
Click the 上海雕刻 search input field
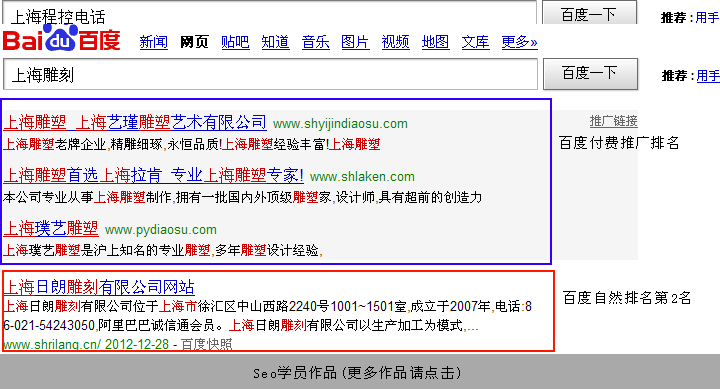(x=270, y=74)
